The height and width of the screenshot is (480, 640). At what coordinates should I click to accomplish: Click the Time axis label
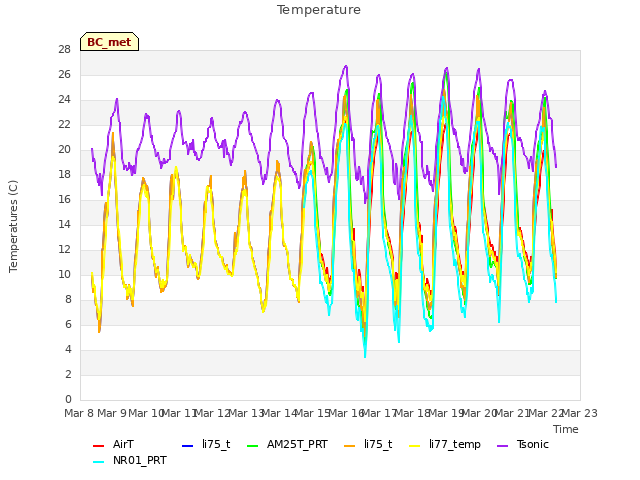[x=566, y=429]
